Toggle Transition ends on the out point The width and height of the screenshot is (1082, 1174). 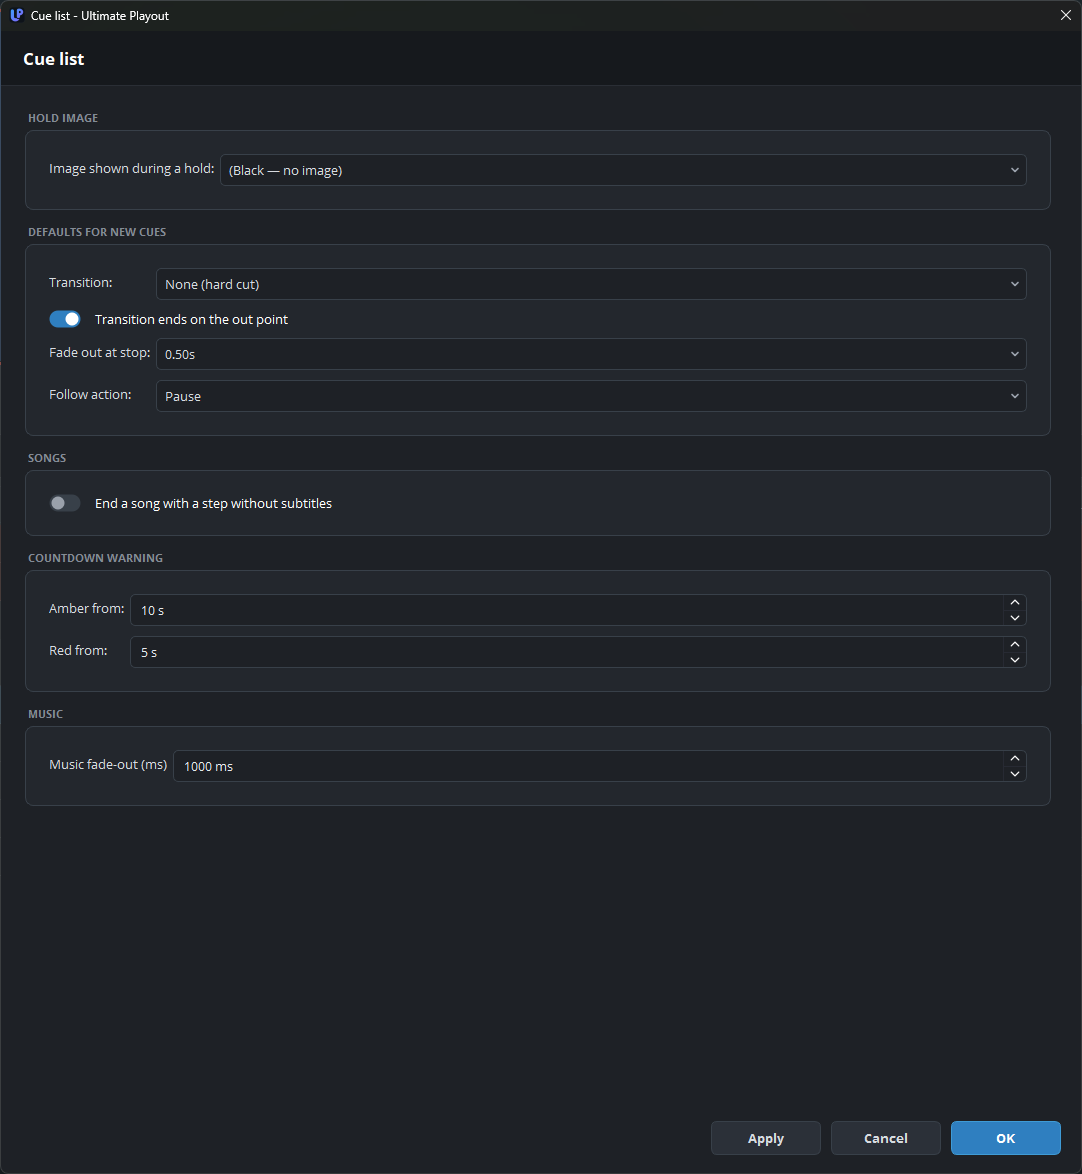click(65, 319)
